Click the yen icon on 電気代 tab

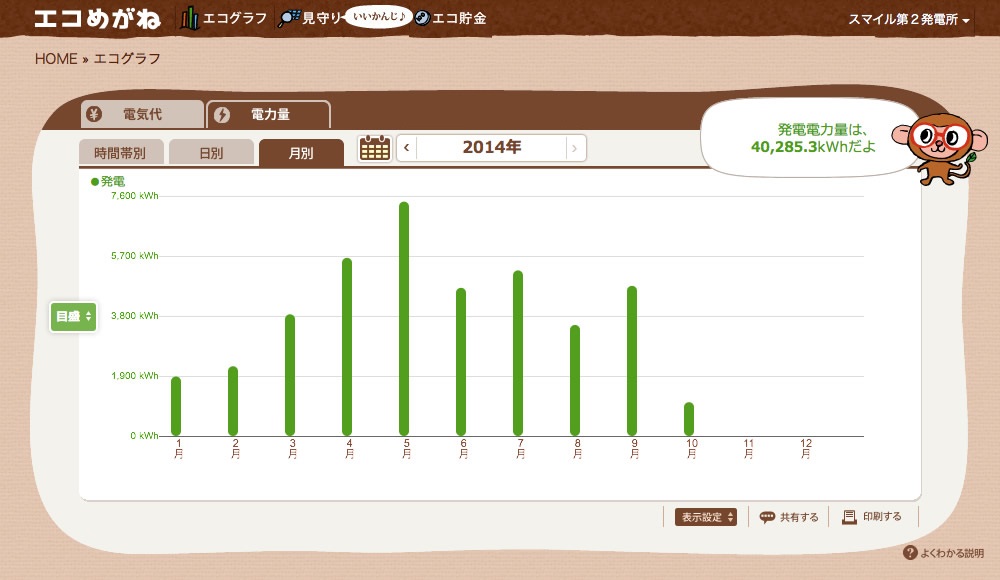click(x=94, y=114)
